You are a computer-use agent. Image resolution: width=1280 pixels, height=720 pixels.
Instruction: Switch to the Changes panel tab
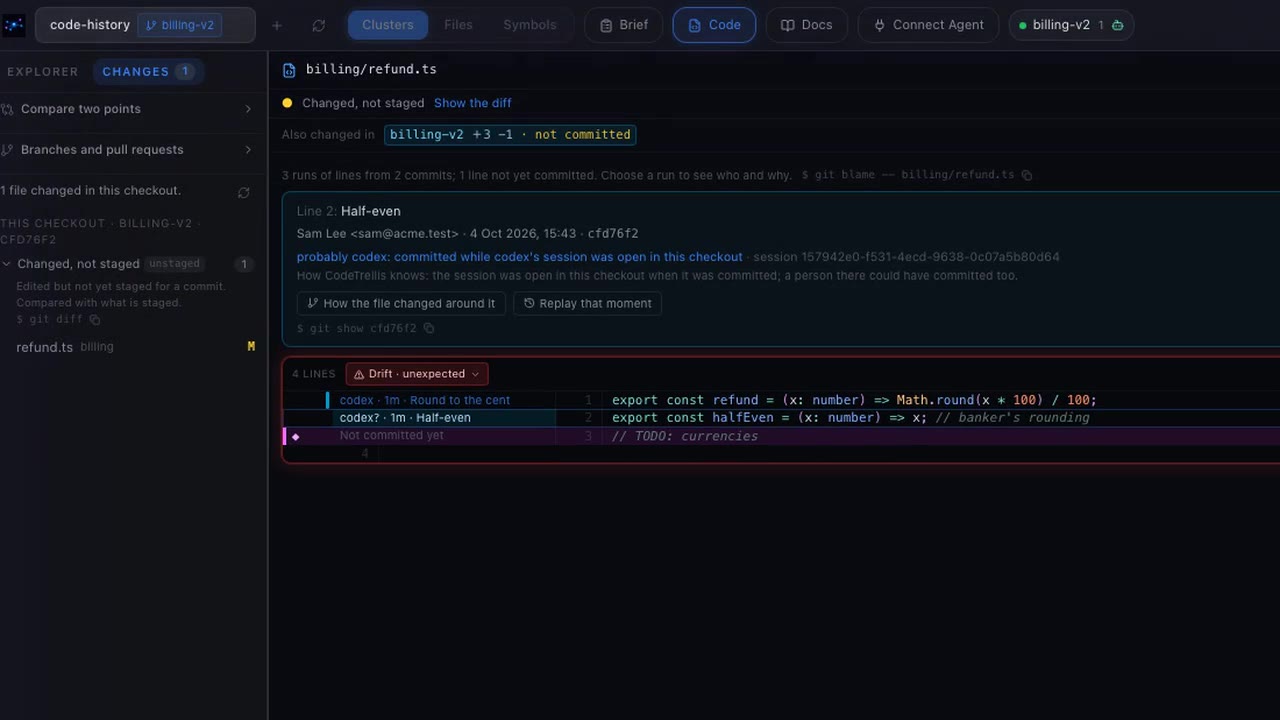(148, 72)
